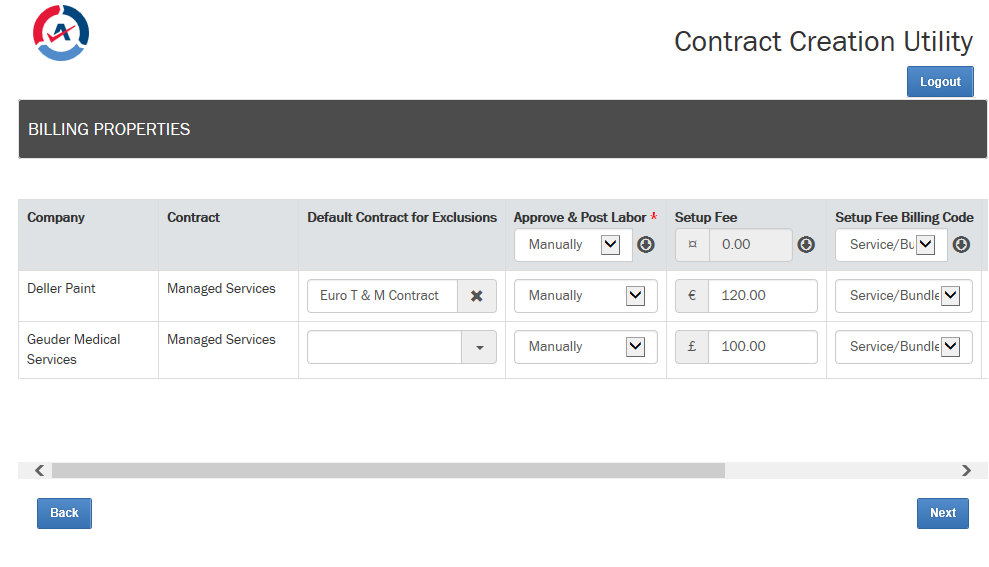Open header Setup Fee Billing Code dropdown
The width and height of the screenshot is (989, 567).
[891, 245]
